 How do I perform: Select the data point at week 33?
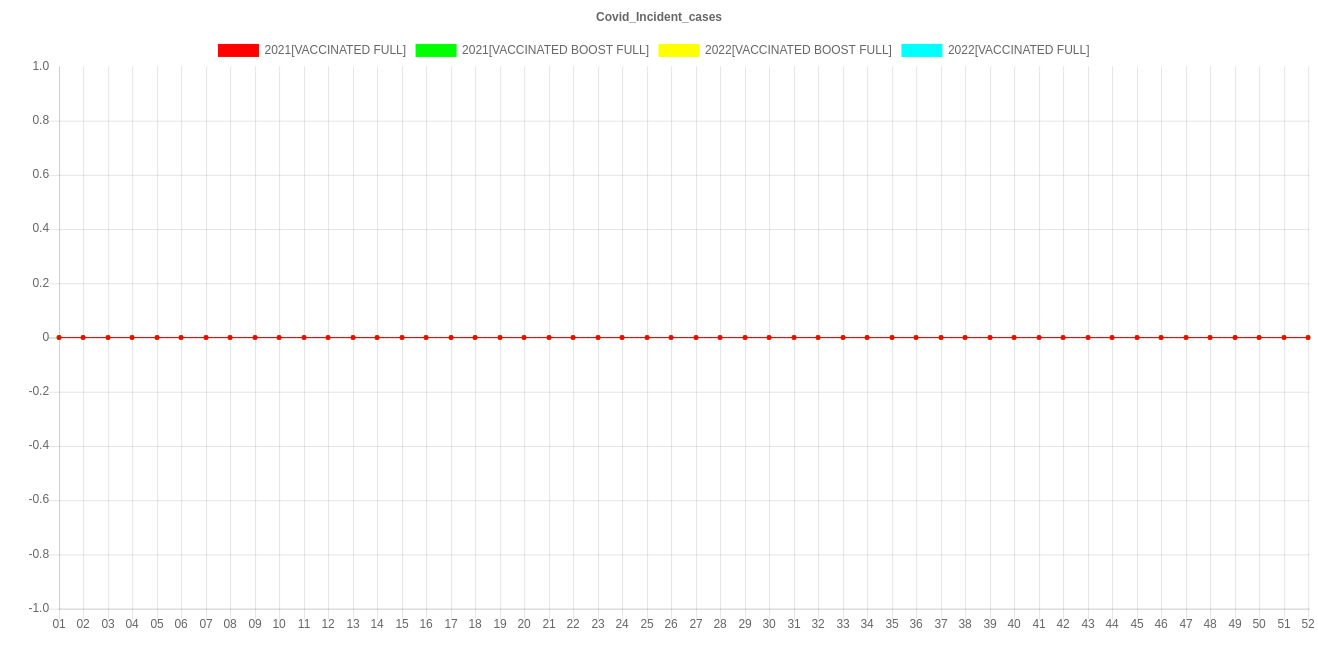pyautogui.click(x=843, y=337)
